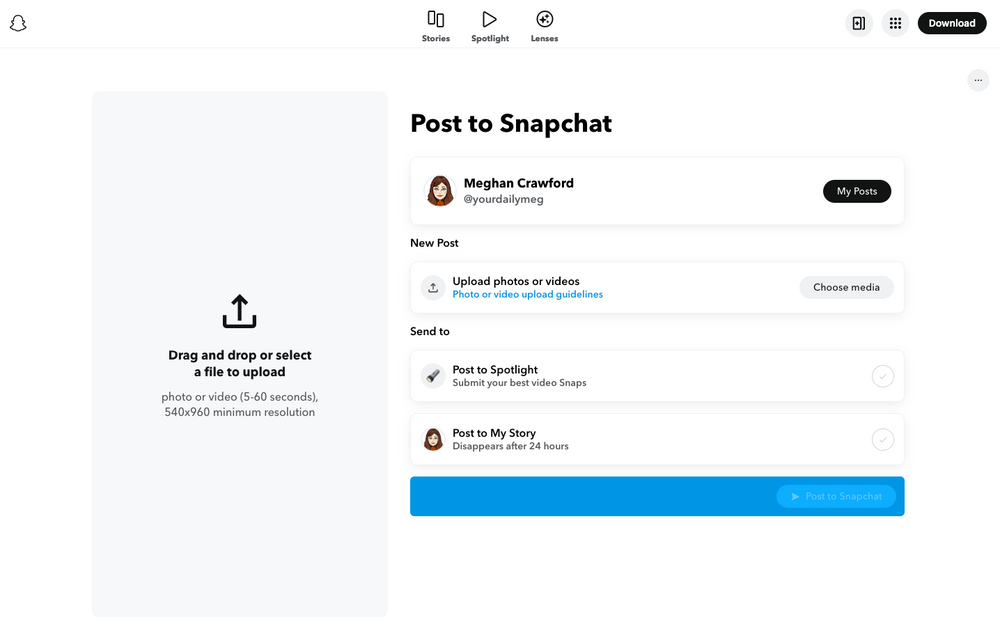The height and width of the screenshot is (625, 1000).
Task: Enable Post to Spotlight
Action: (x=883, y=376)
